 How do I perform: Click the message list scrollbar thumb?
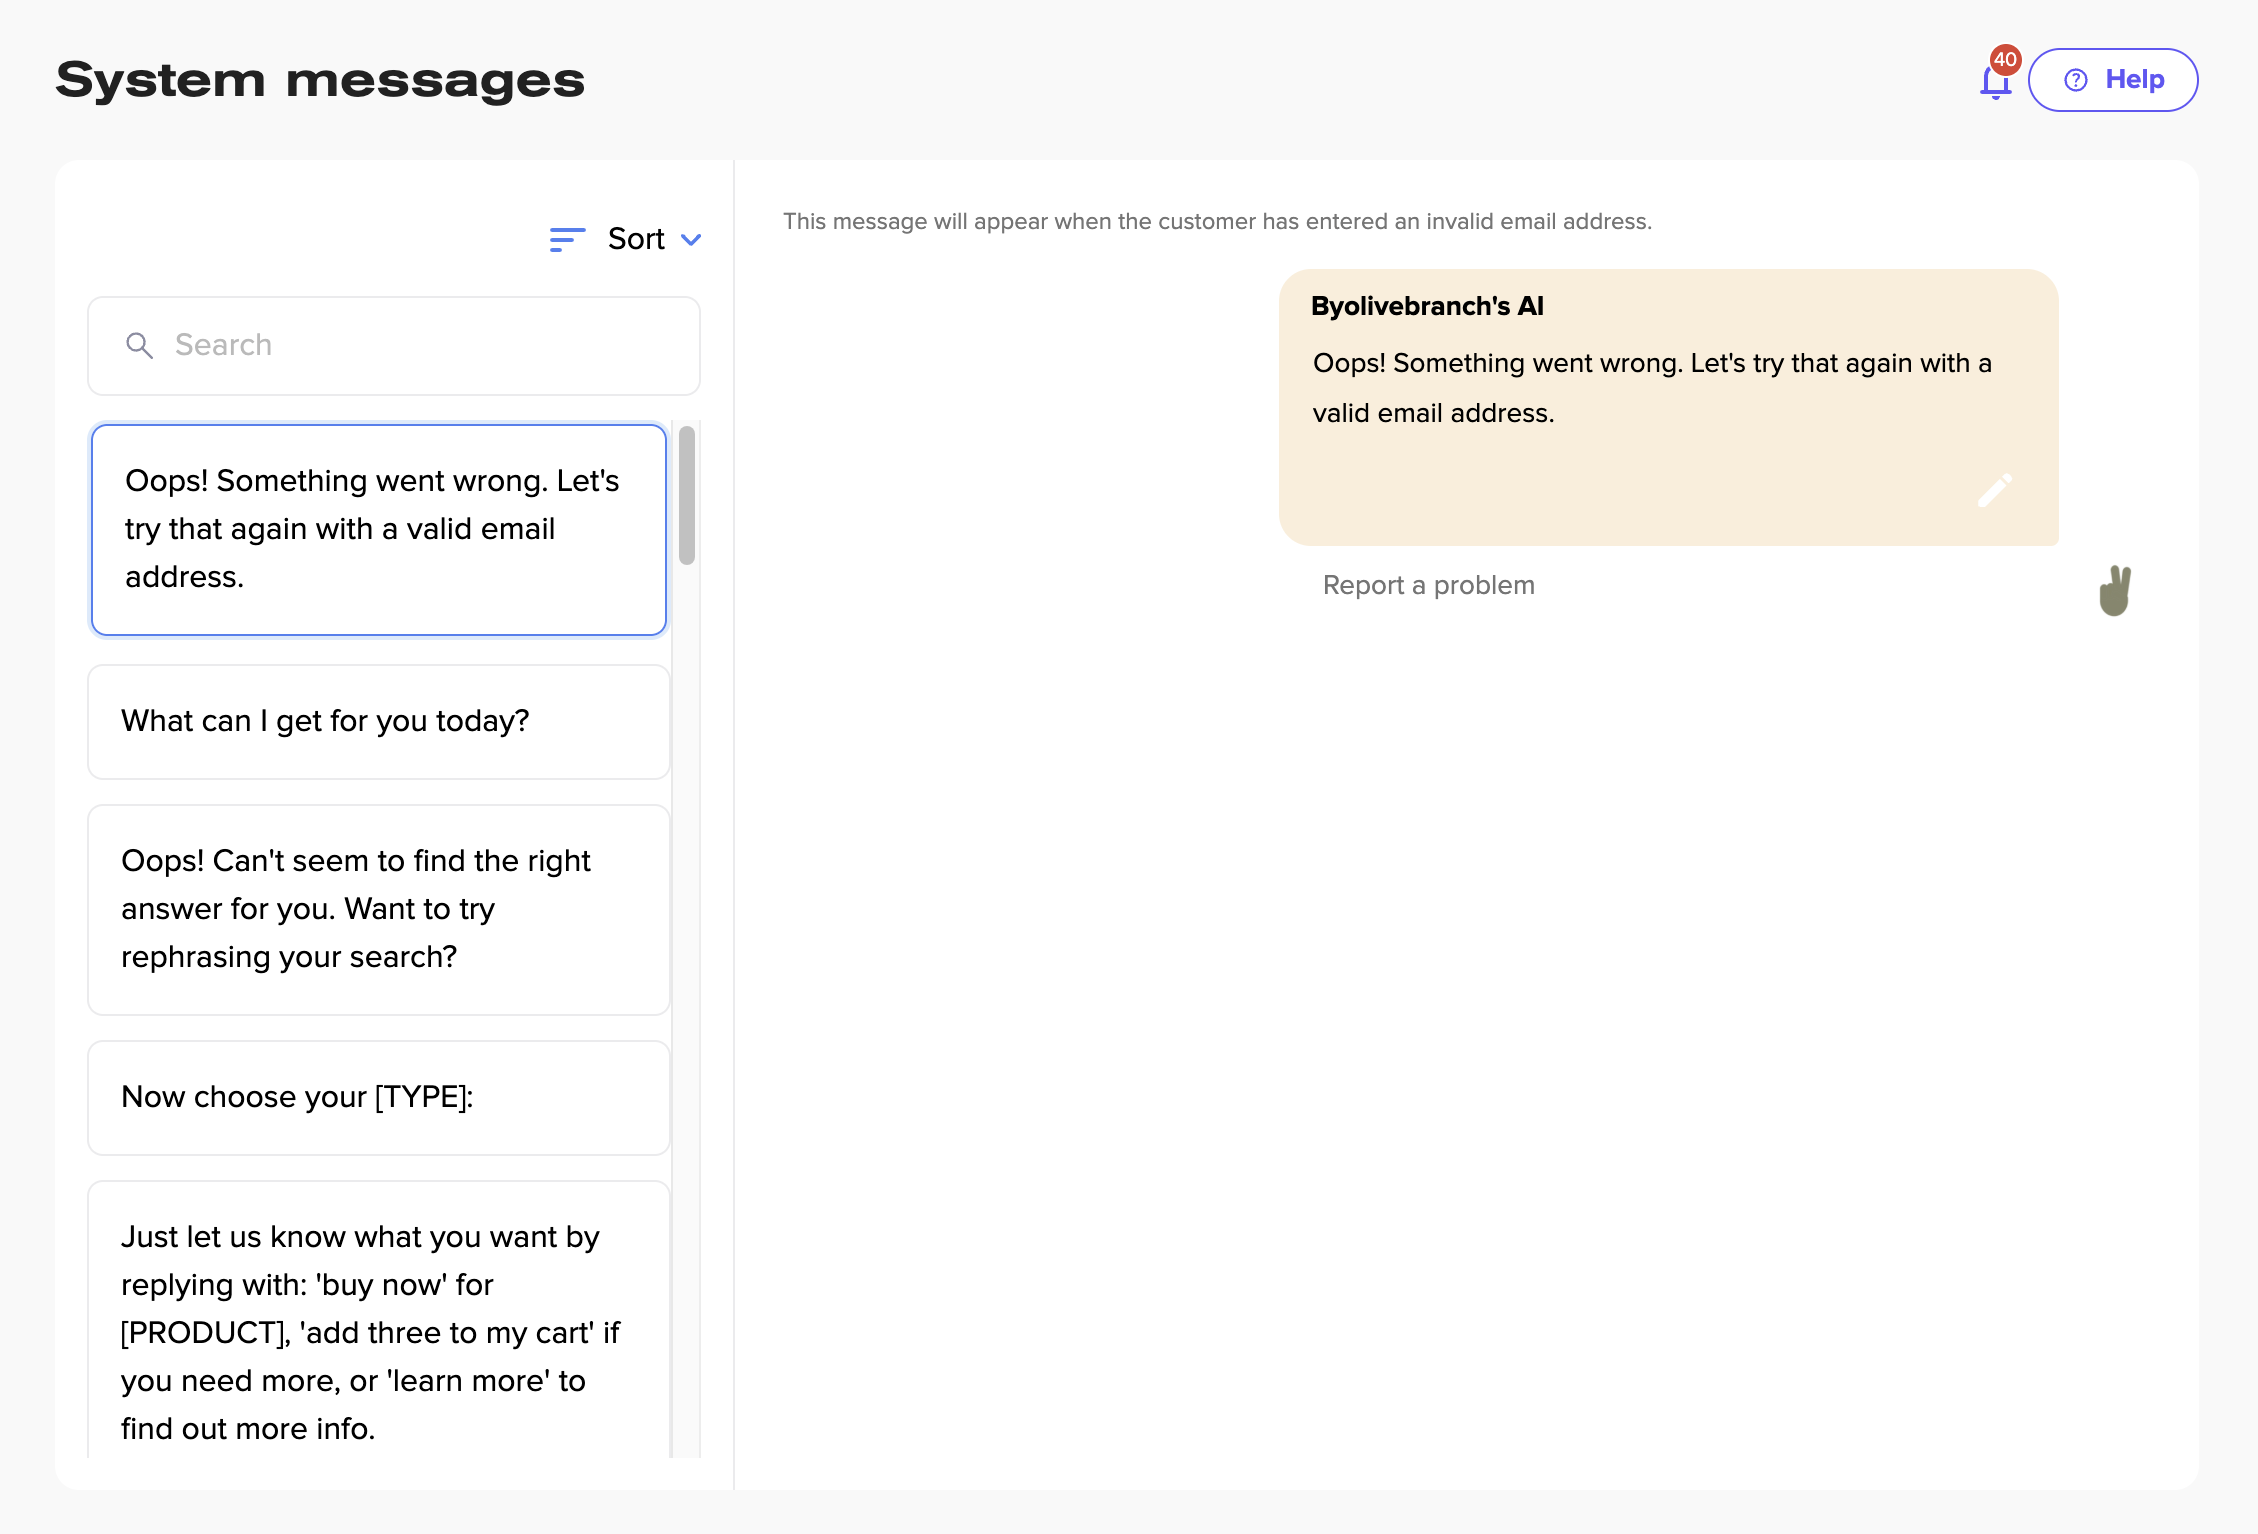(x=686, y=495)
